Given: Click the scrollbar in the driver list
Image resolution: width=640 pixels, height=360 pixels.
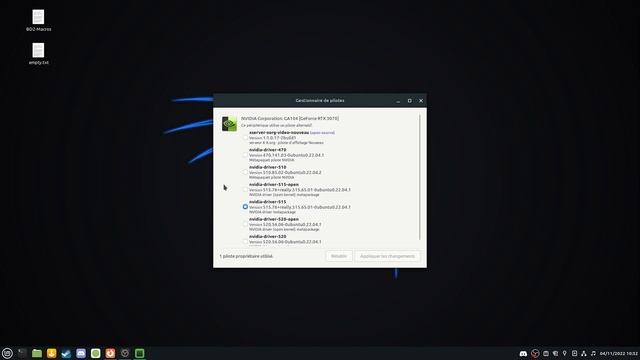Looking at the screenshot, I should [x=420, y=178].
